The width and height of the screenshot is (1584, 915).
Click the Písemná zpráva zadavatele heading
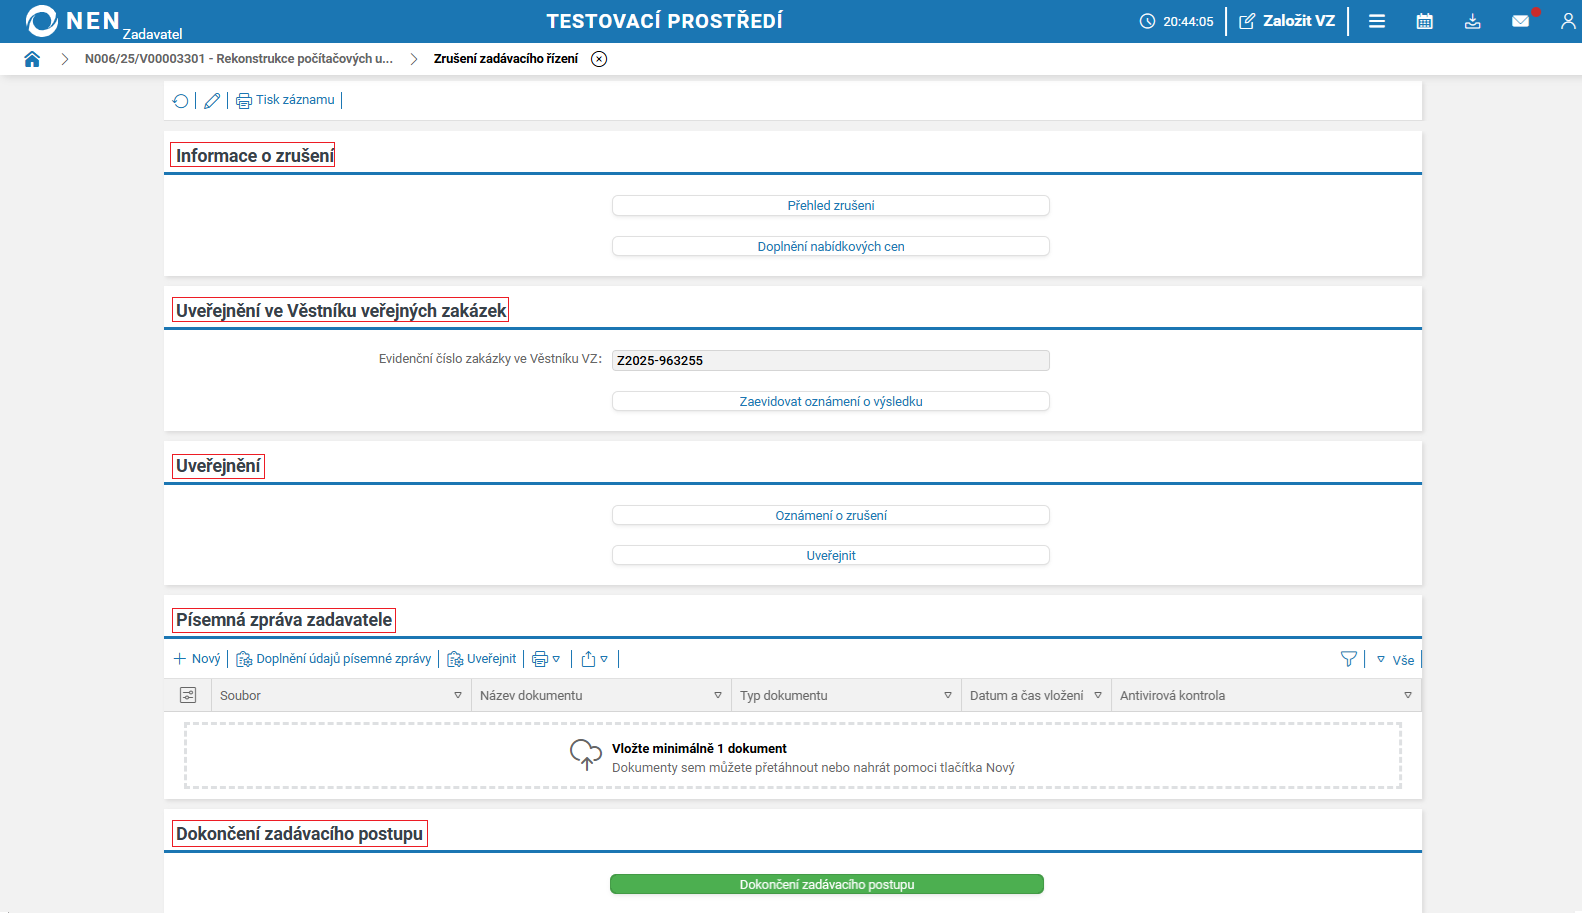coord(284,621)
